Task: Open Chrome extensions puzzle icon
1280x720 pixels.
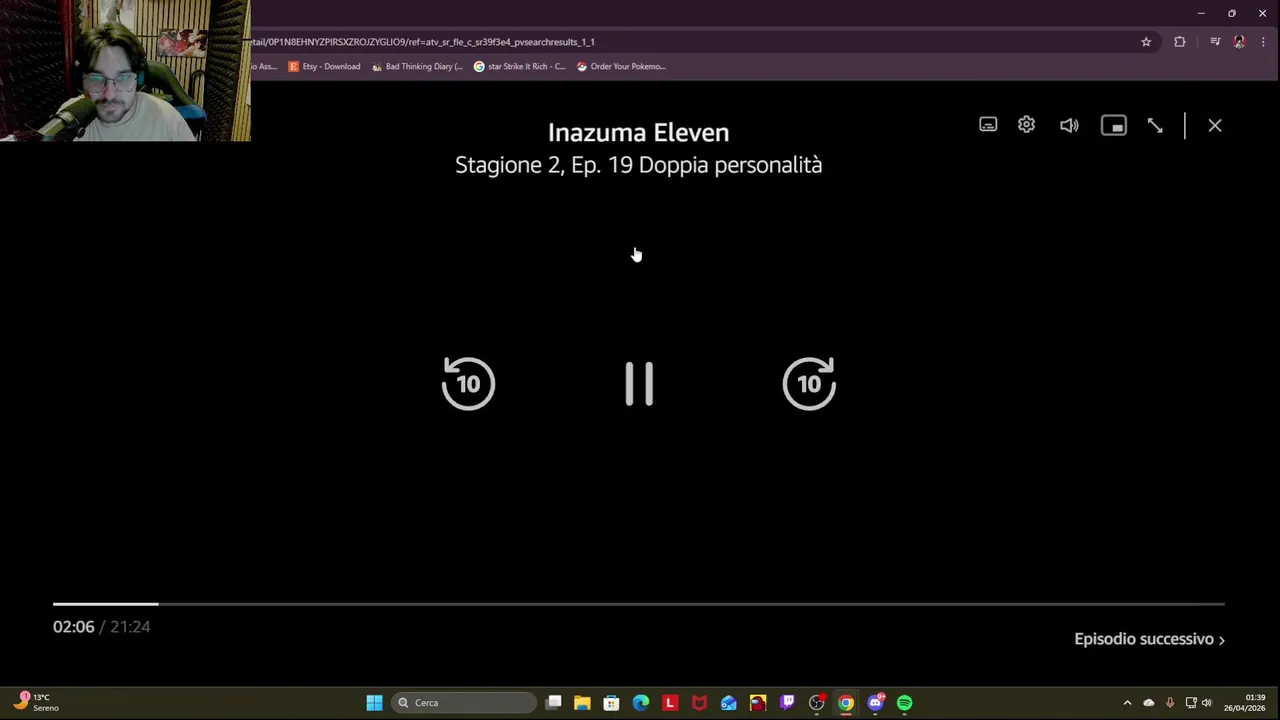Action: pyautogui.click(x=1180, y=42)
